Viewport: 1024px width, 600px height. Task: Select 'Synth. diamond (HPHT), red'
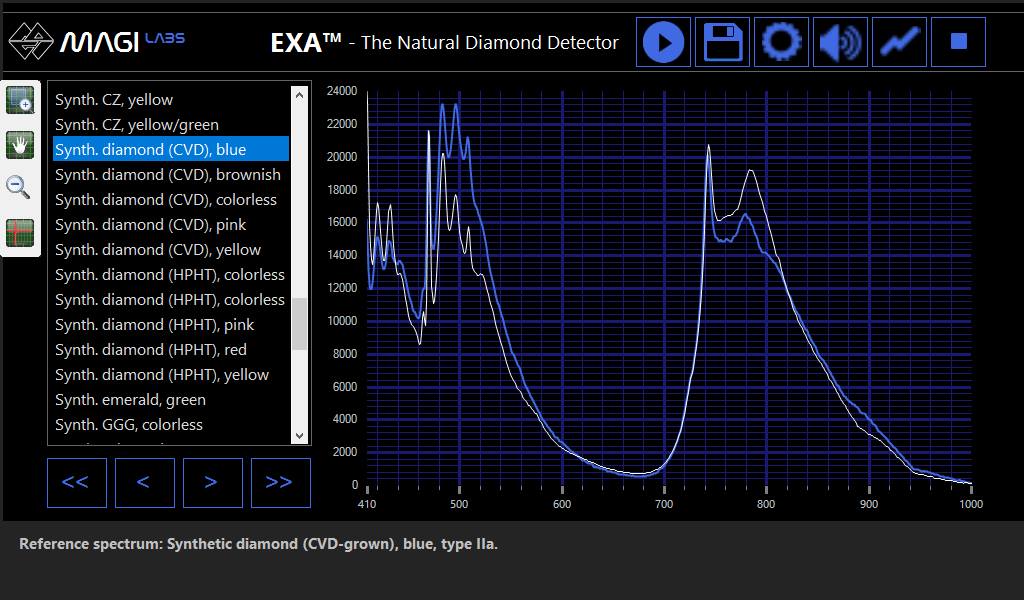click(170, 349)
